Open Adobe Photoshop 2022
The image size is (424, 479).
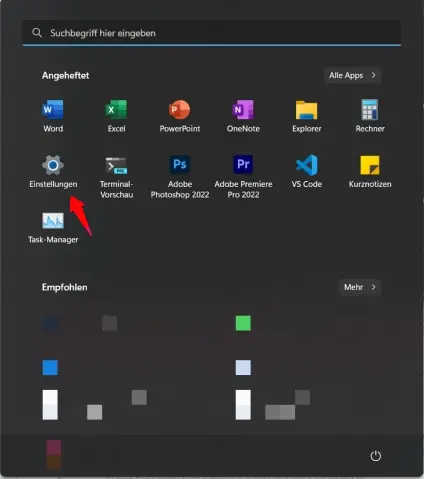pyautogui.click(x=180, y=177)
